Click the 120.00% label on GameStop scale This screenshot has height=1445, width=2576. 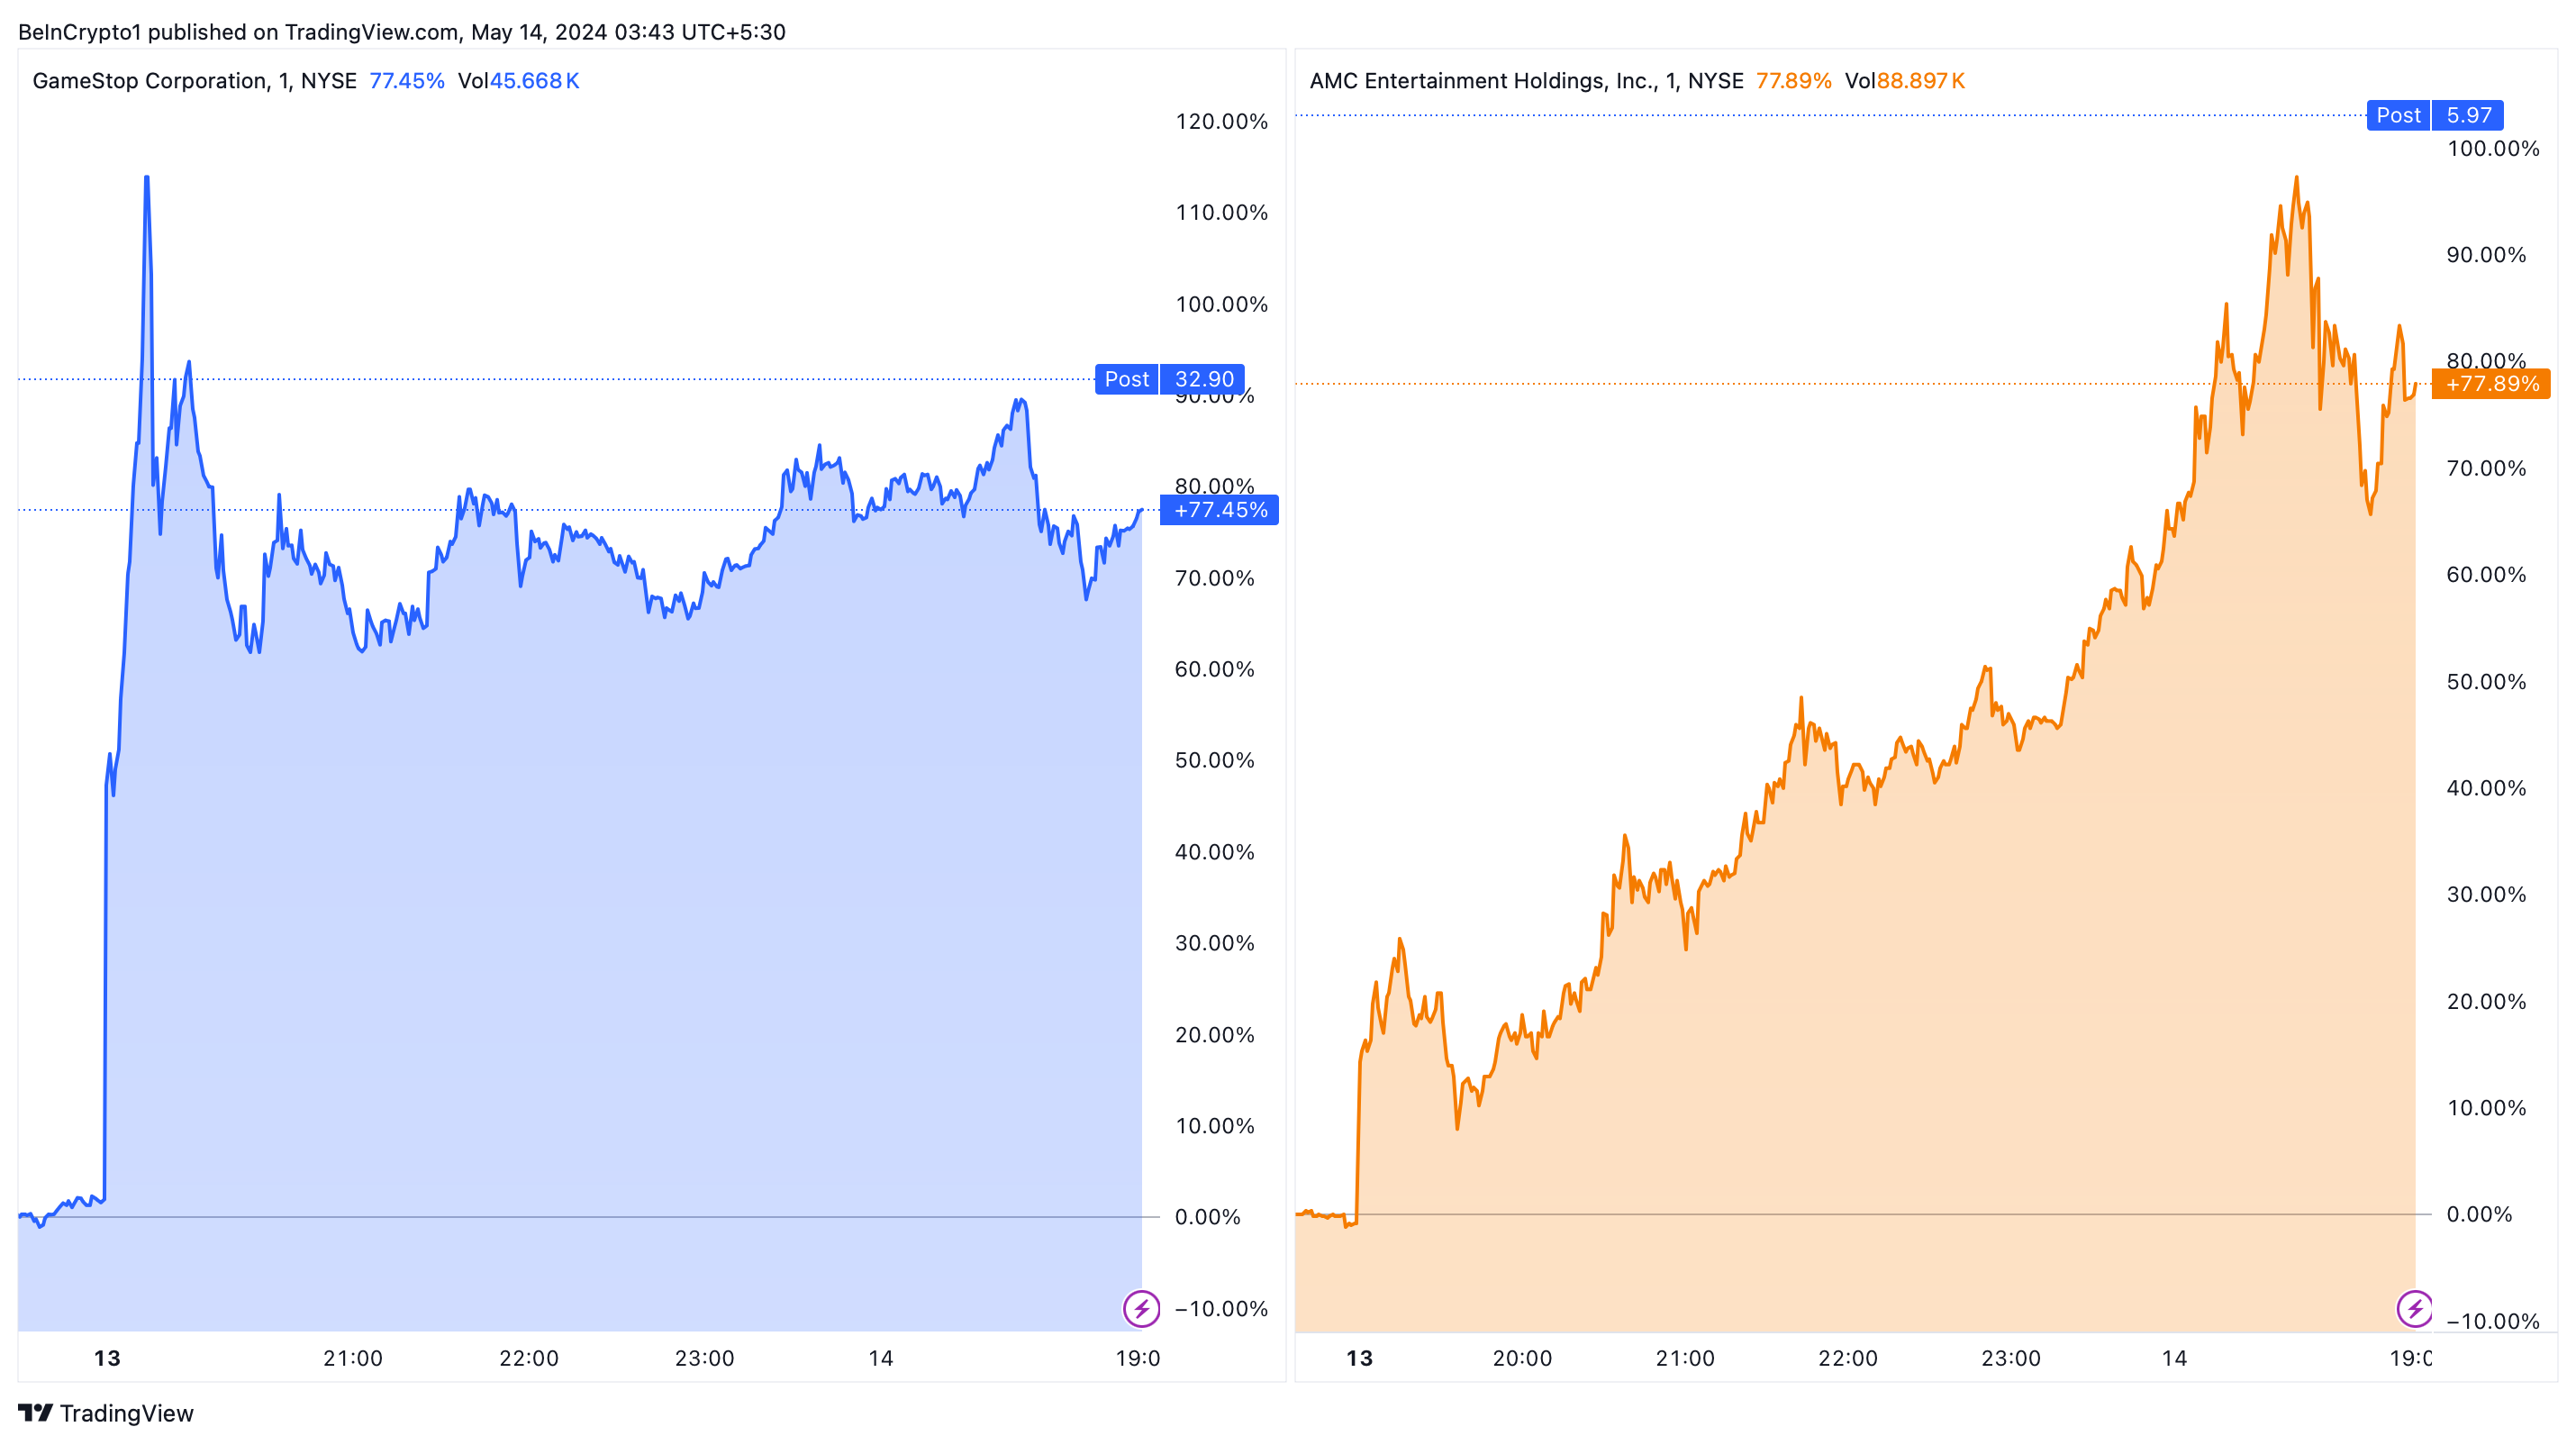coord(1221,122)
